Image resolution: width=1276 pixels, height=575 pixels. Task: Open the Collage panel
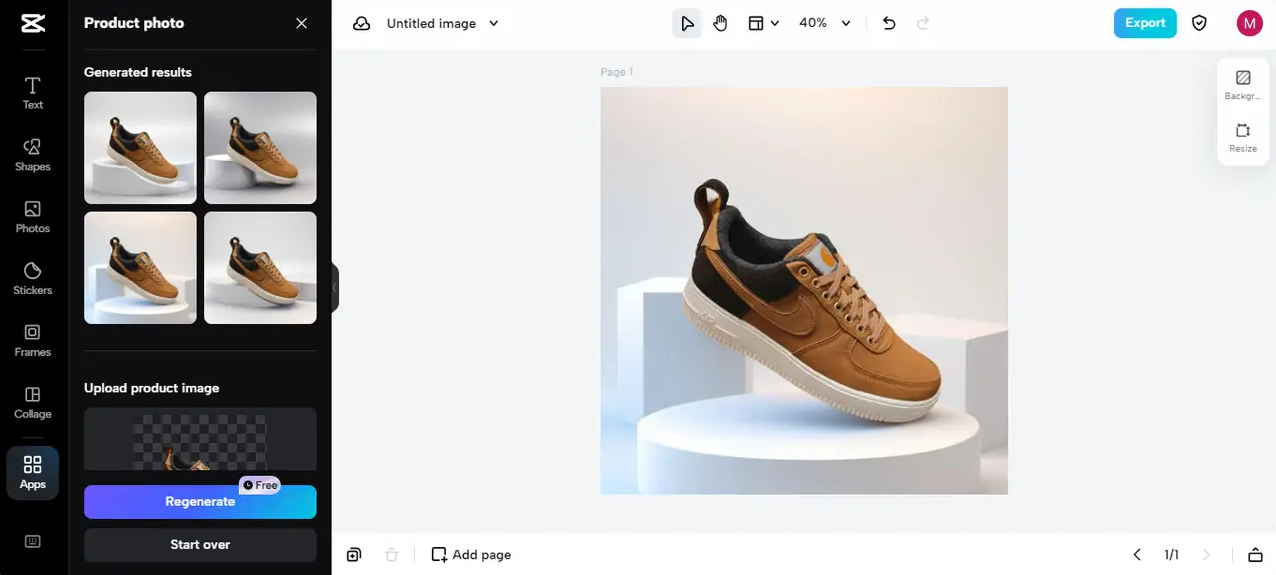tap(32, 402)
